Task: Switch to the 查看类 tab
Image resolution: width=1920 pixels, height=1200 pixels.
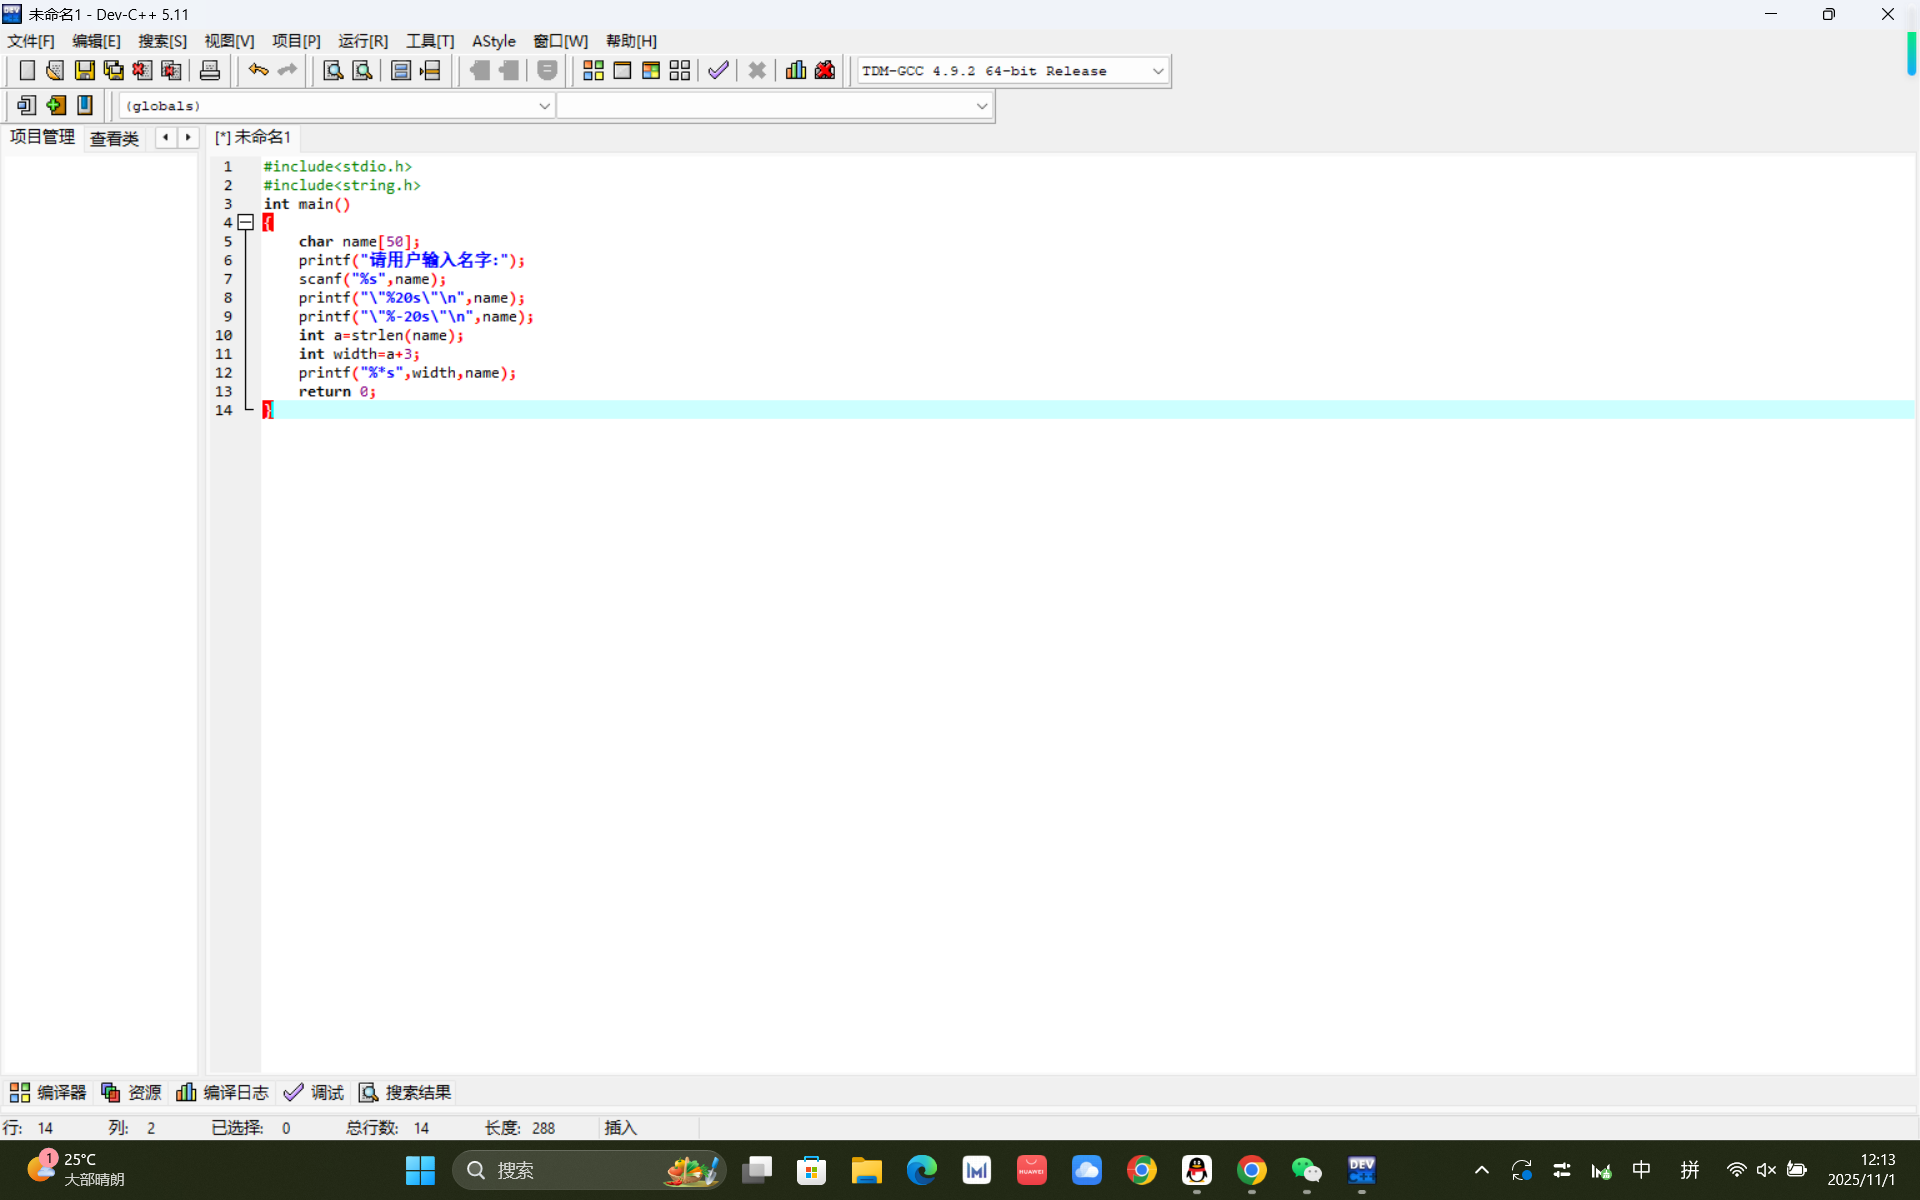Action: [114, 138]
